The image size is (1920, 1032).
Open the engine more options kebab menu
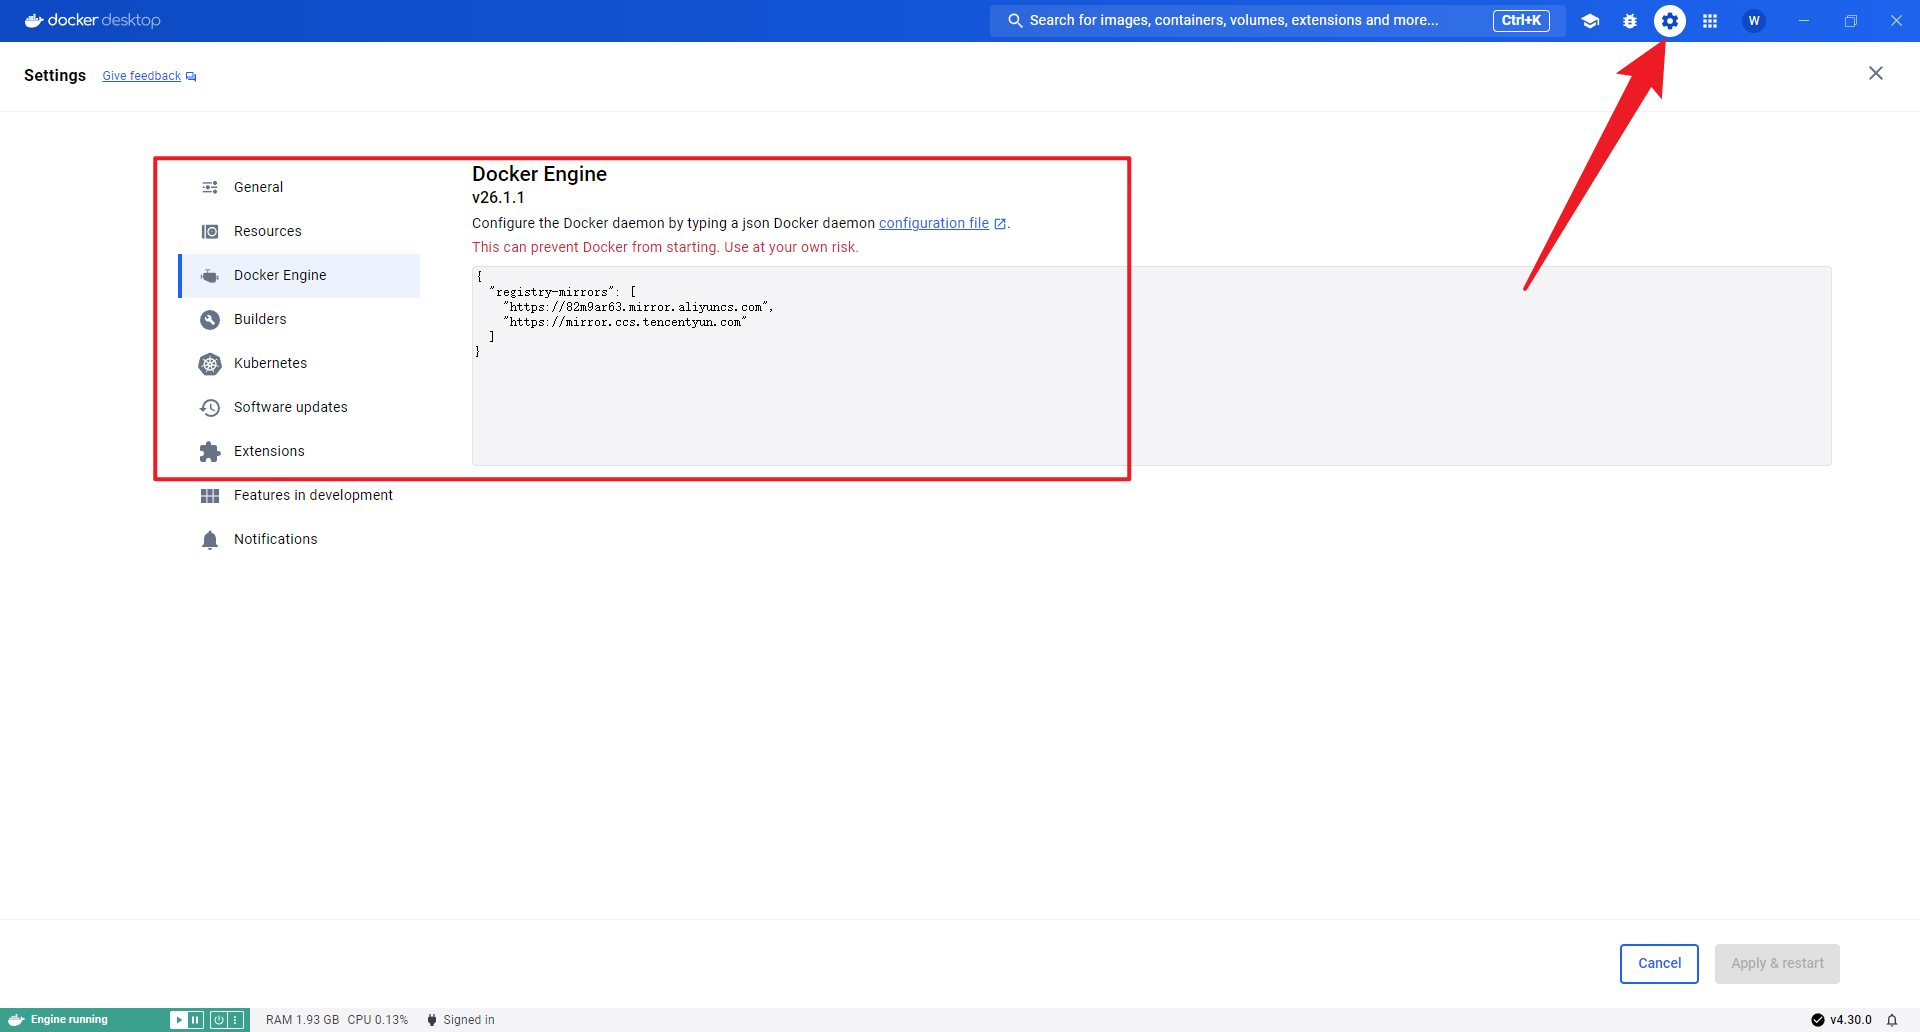point(235,1020)
